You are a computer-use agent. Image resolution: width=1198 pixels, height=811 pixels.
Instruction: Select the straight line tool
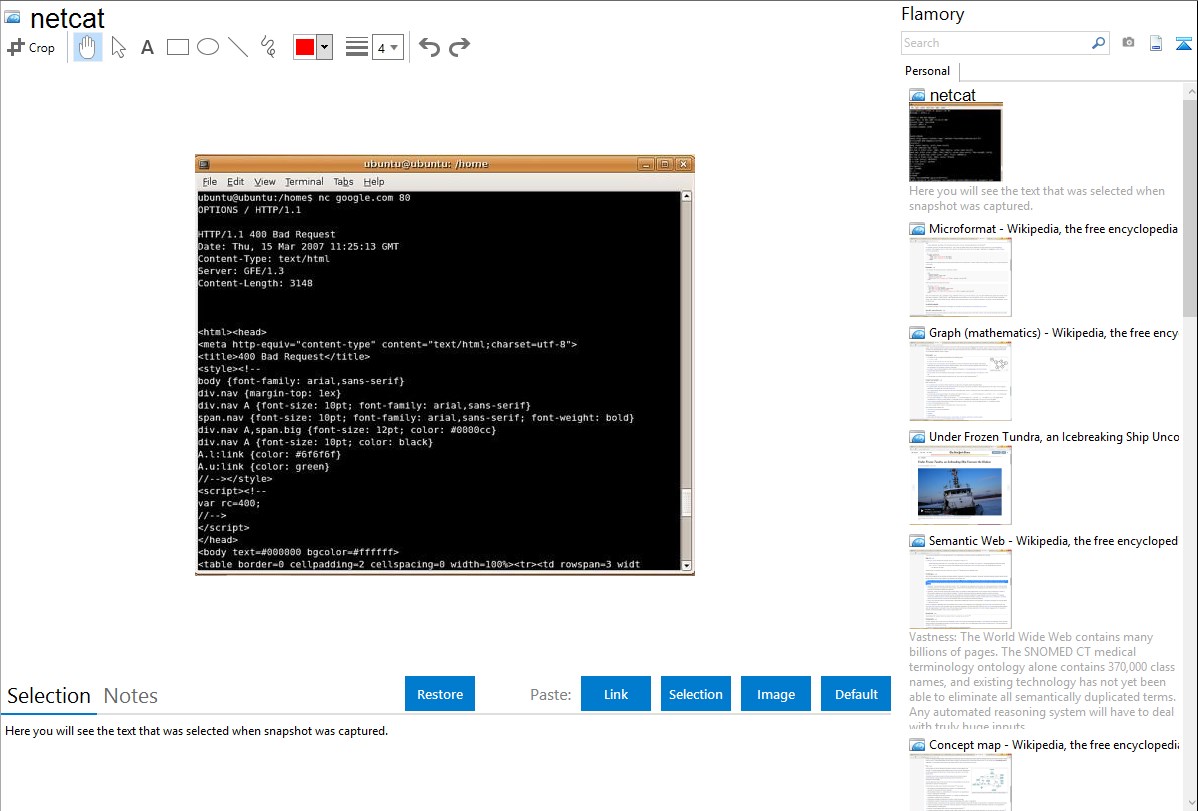tap(238, 47)
